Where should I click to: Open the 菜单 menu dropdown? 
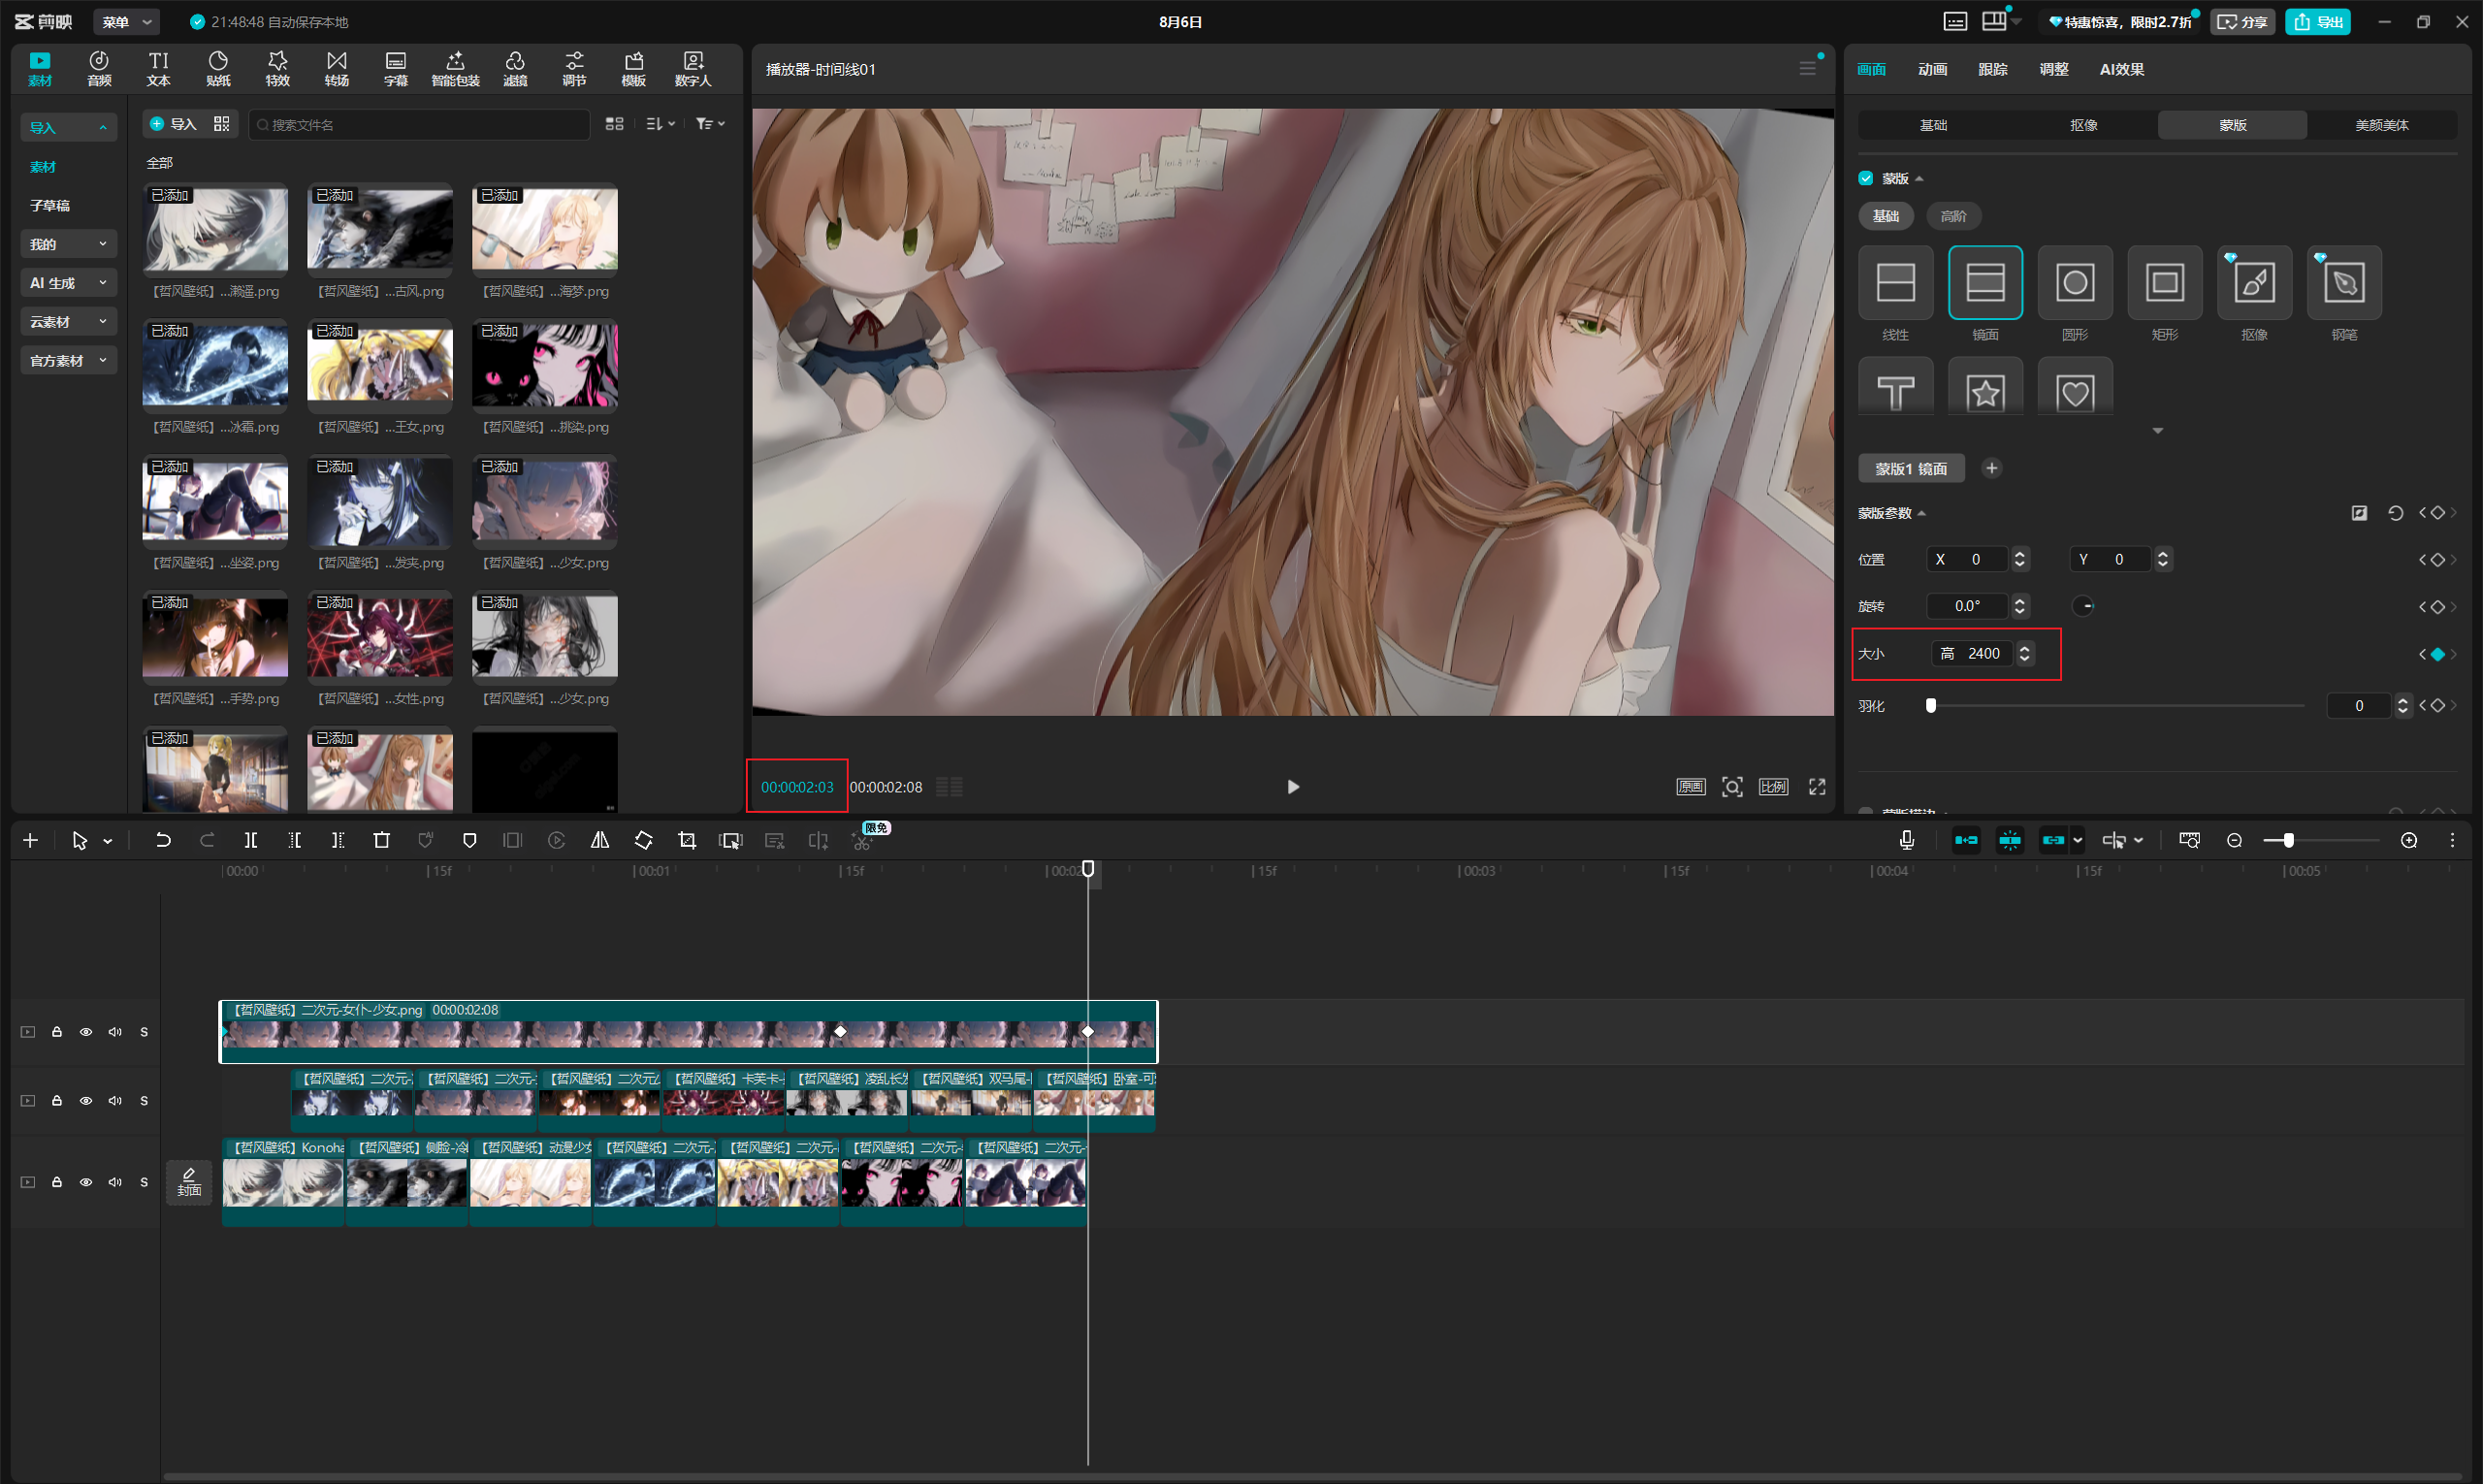pos(126,22)
